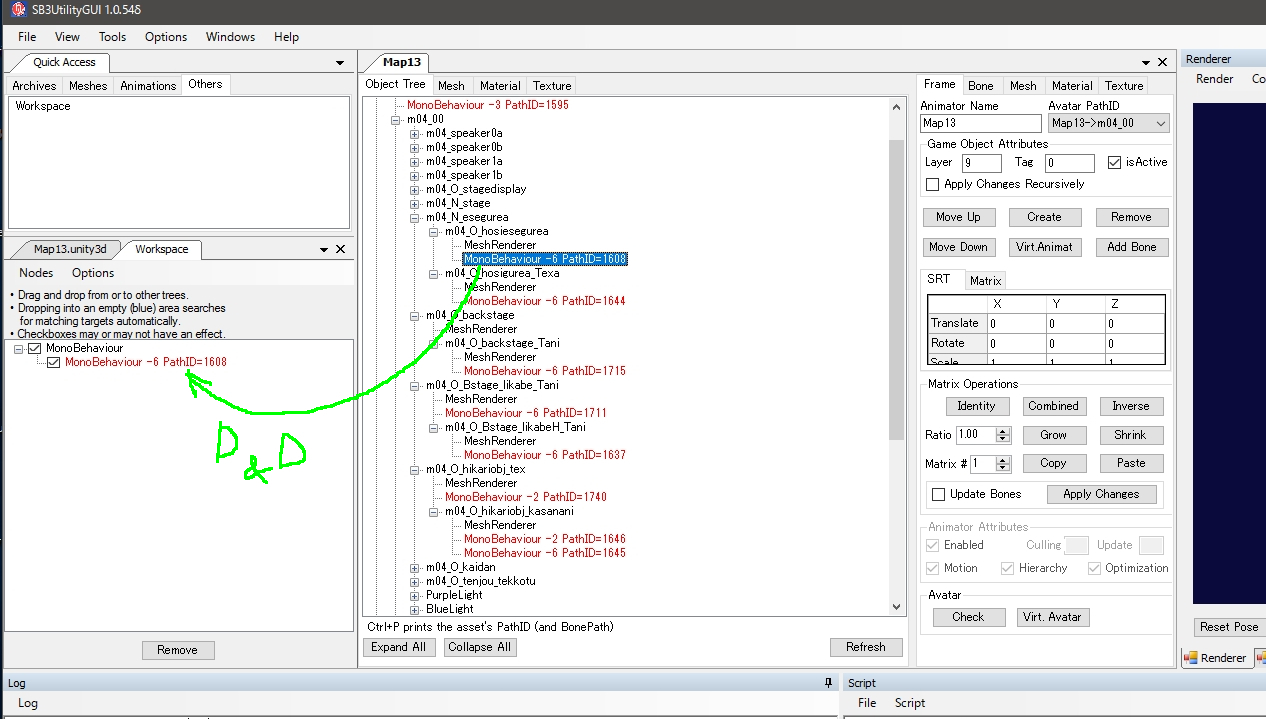Close the Workspace panel with X
The image size is (1266, 719).
coord(340,249)
